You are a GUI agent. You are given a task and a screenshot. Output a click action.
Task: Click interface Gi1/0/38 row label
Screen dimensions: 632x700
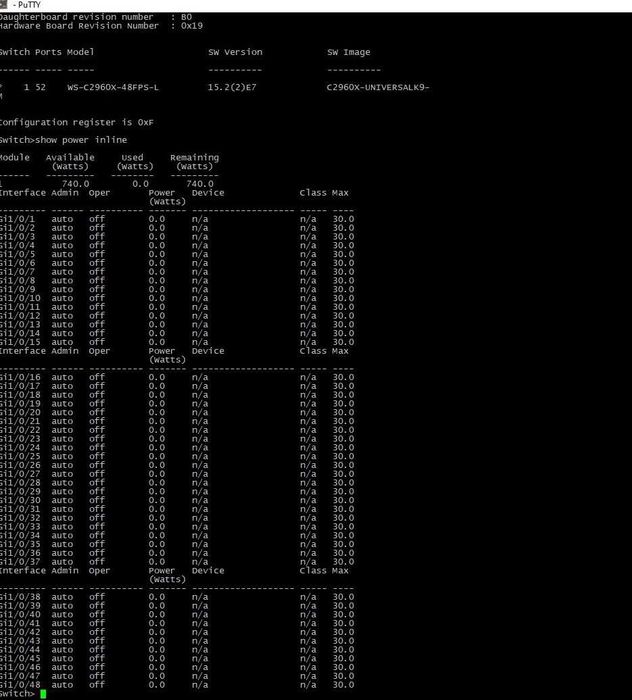pos(20,597)
